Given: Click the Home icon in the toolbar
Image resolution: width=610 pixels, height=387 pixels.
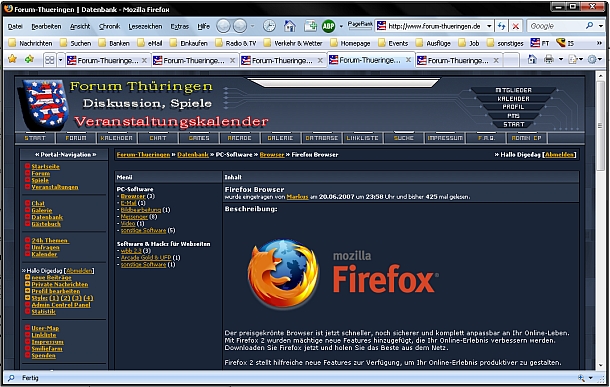Looking at the screenshot, I should tap(289, 26).
